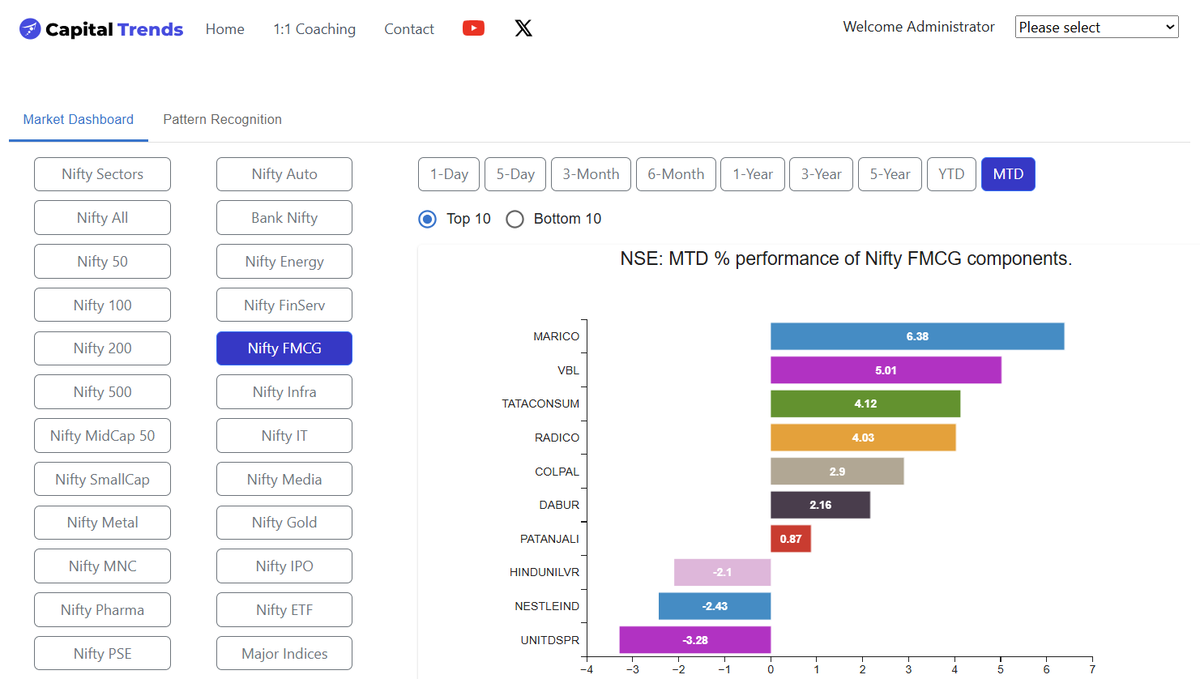Image resolution: width=1200 pixels, height=679 pixels.
Task: Choose the Nifty 100 button
Action: point(102,305)
